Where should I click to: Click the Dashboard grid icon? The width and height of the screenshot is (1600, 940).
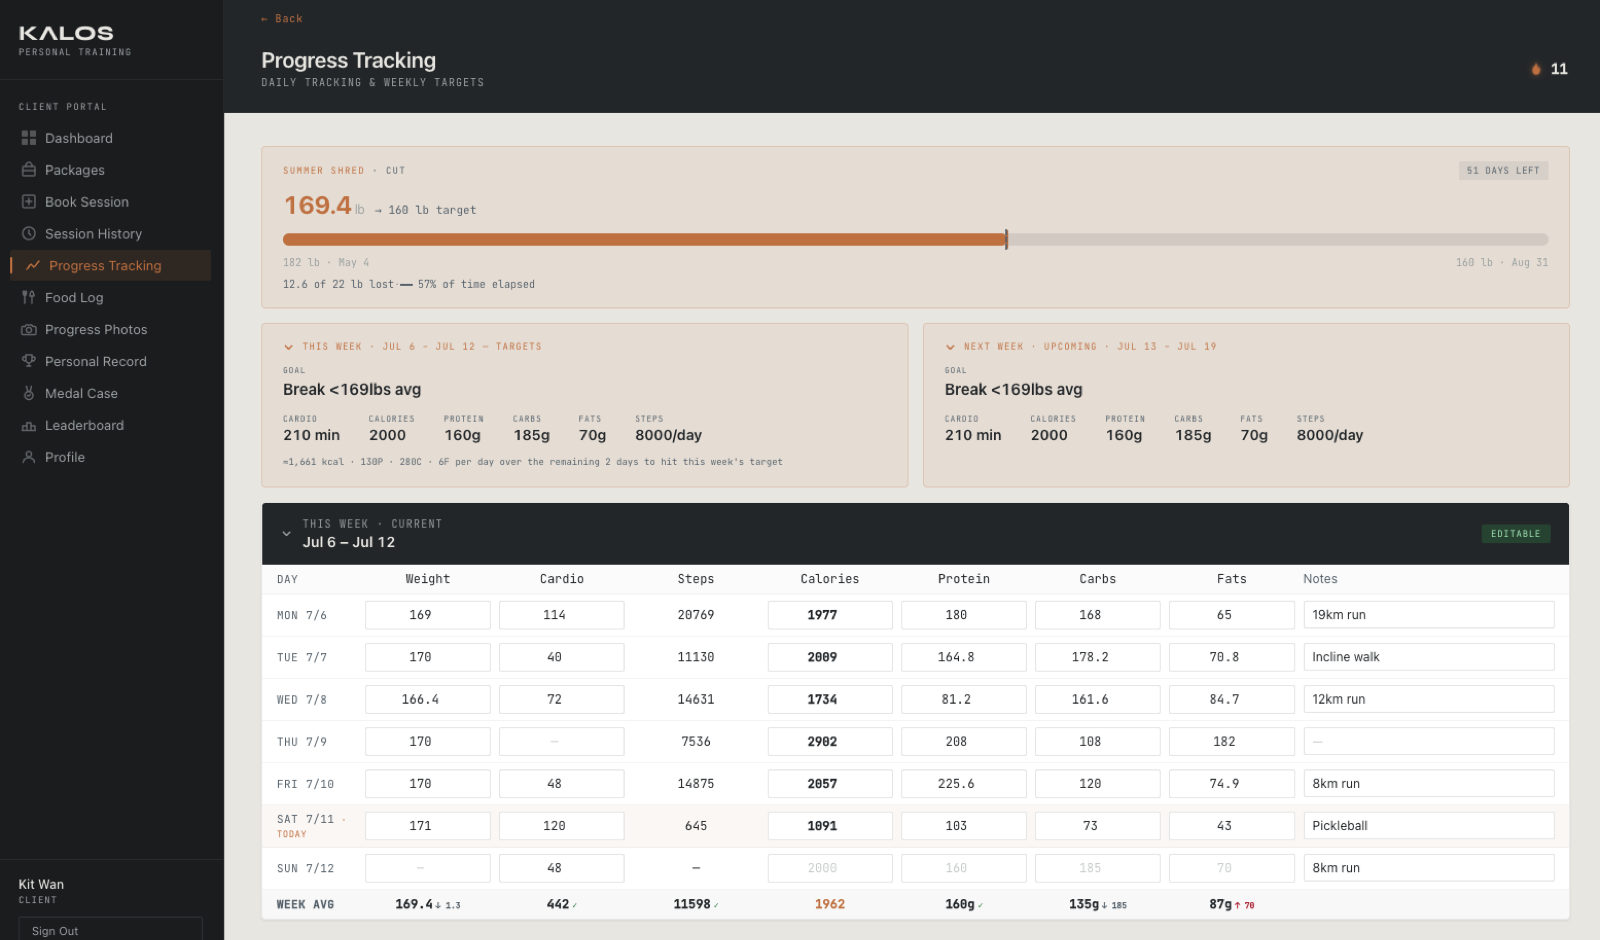click(29, 138)
